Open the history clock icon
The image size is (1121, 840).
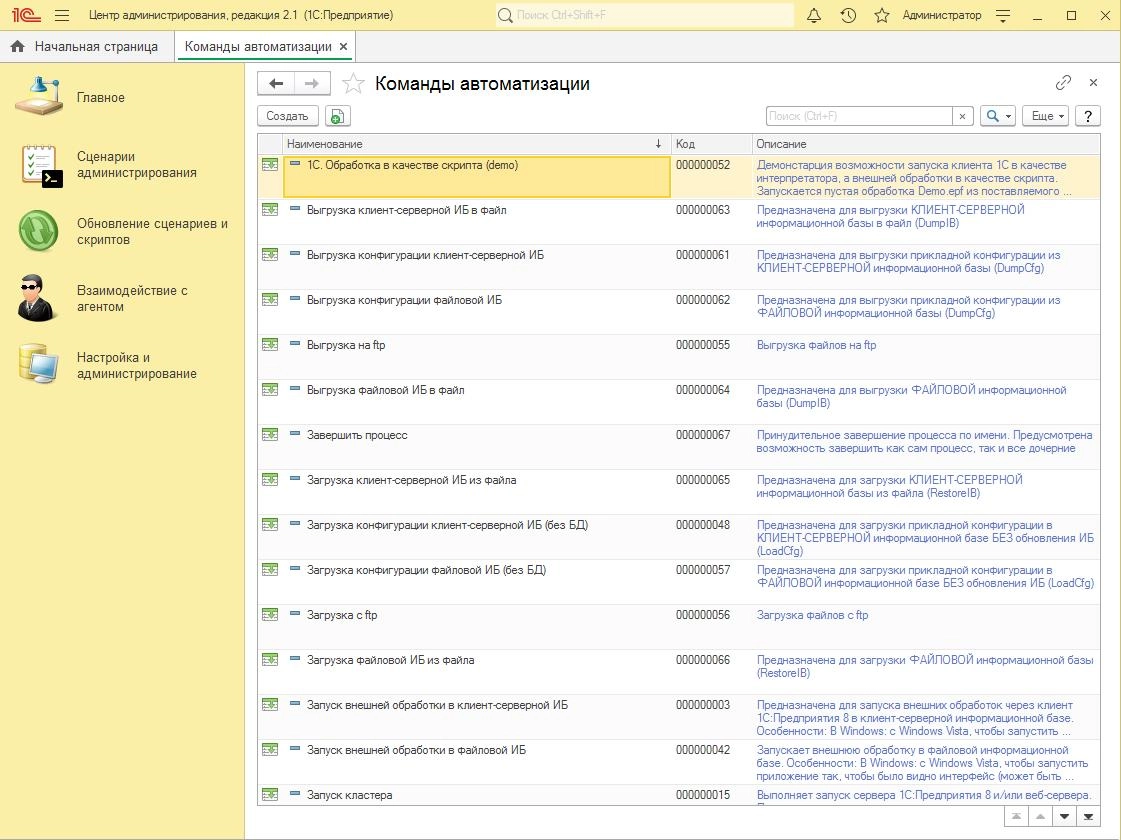click(848, 16)
